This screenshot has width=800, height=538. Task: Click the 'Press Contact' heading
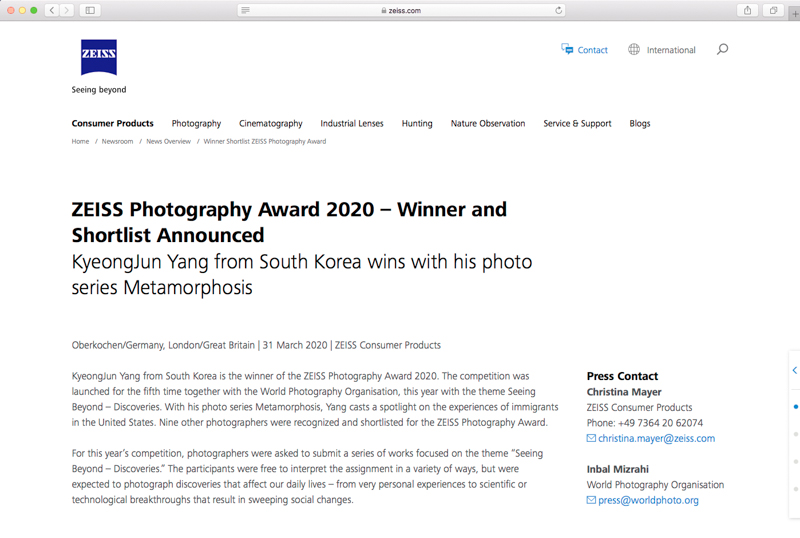[622, 376]
